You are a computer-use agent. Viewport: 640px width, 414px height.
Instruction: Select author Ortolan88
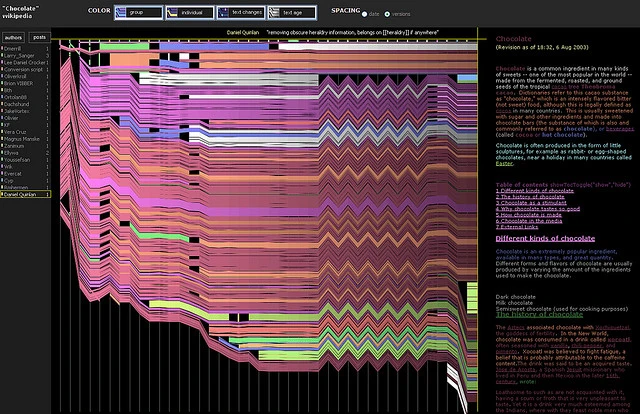pyautogui.click(x=25, y=97)
